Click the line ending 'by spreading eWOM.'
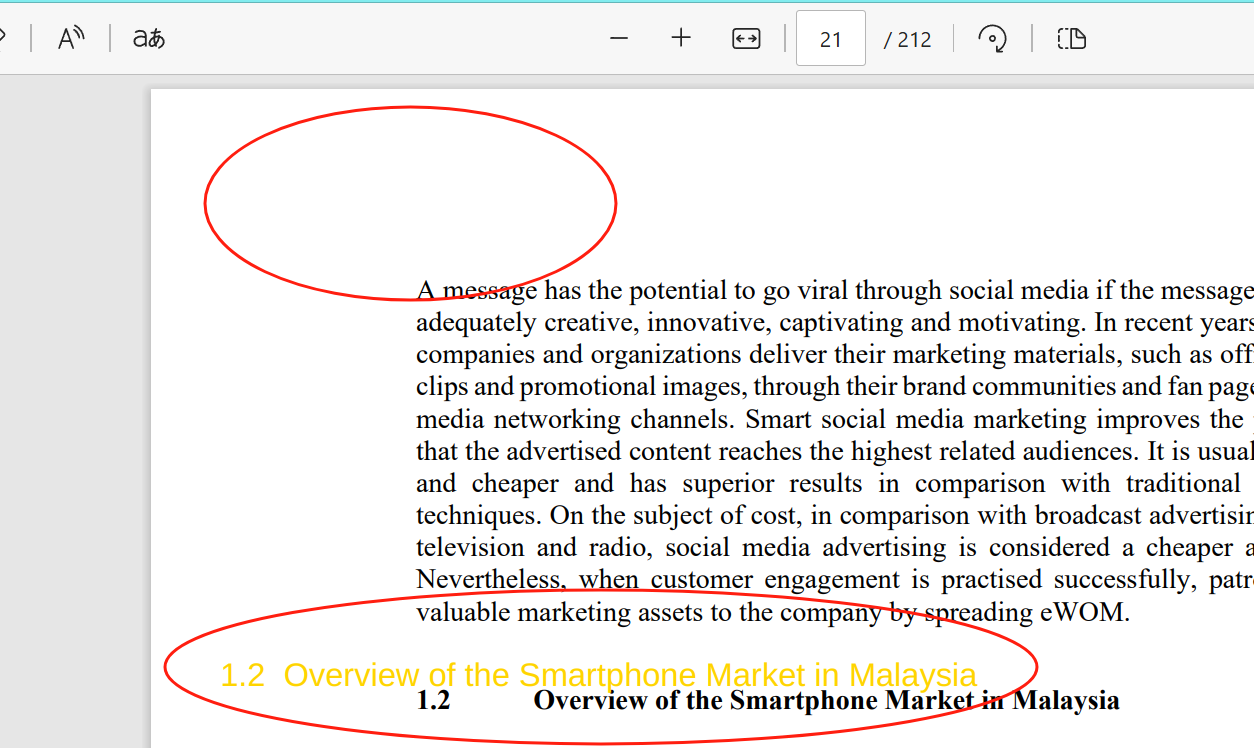This screenshot has width=1254, height=748. coord(773,612)
